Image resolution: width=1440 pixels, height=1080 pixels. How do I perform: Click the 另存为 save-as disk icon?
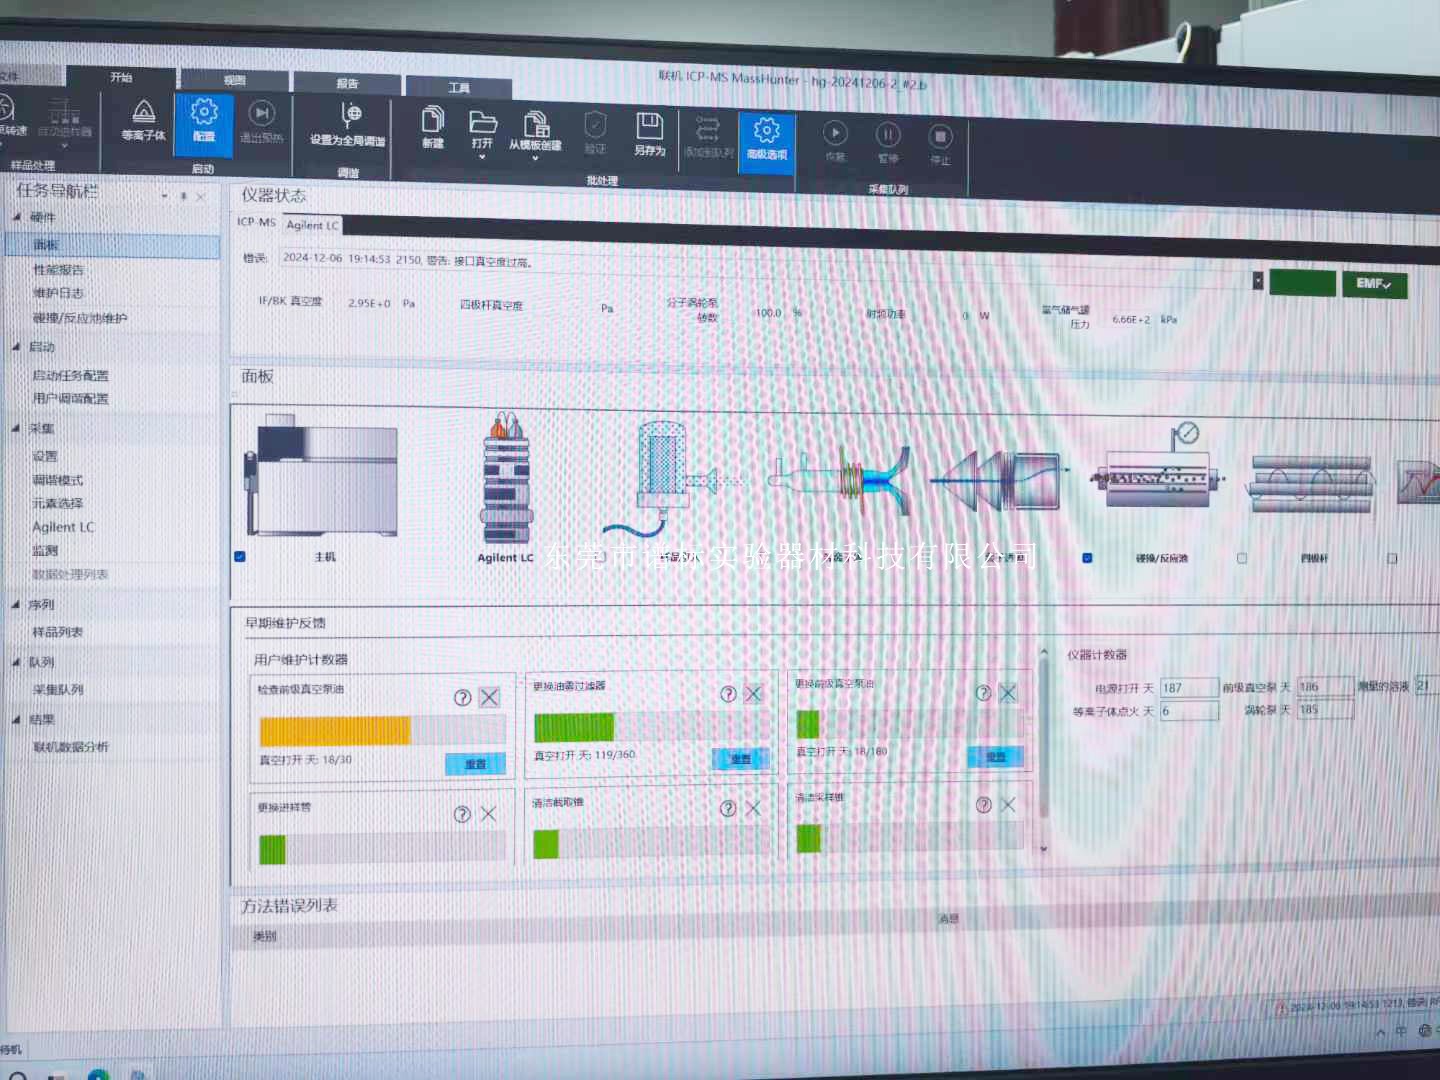(649, 126)
